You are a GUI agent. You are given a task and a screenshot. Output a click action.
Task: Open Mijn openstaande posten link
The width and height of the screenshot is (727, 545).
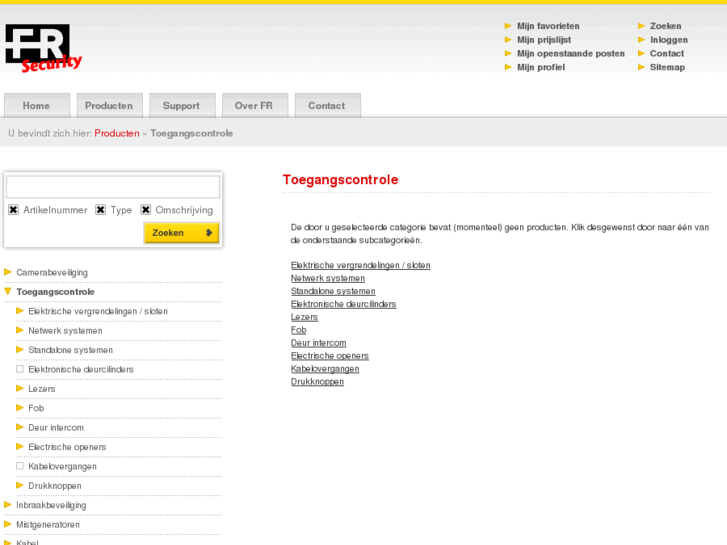[x=571, y=53]
